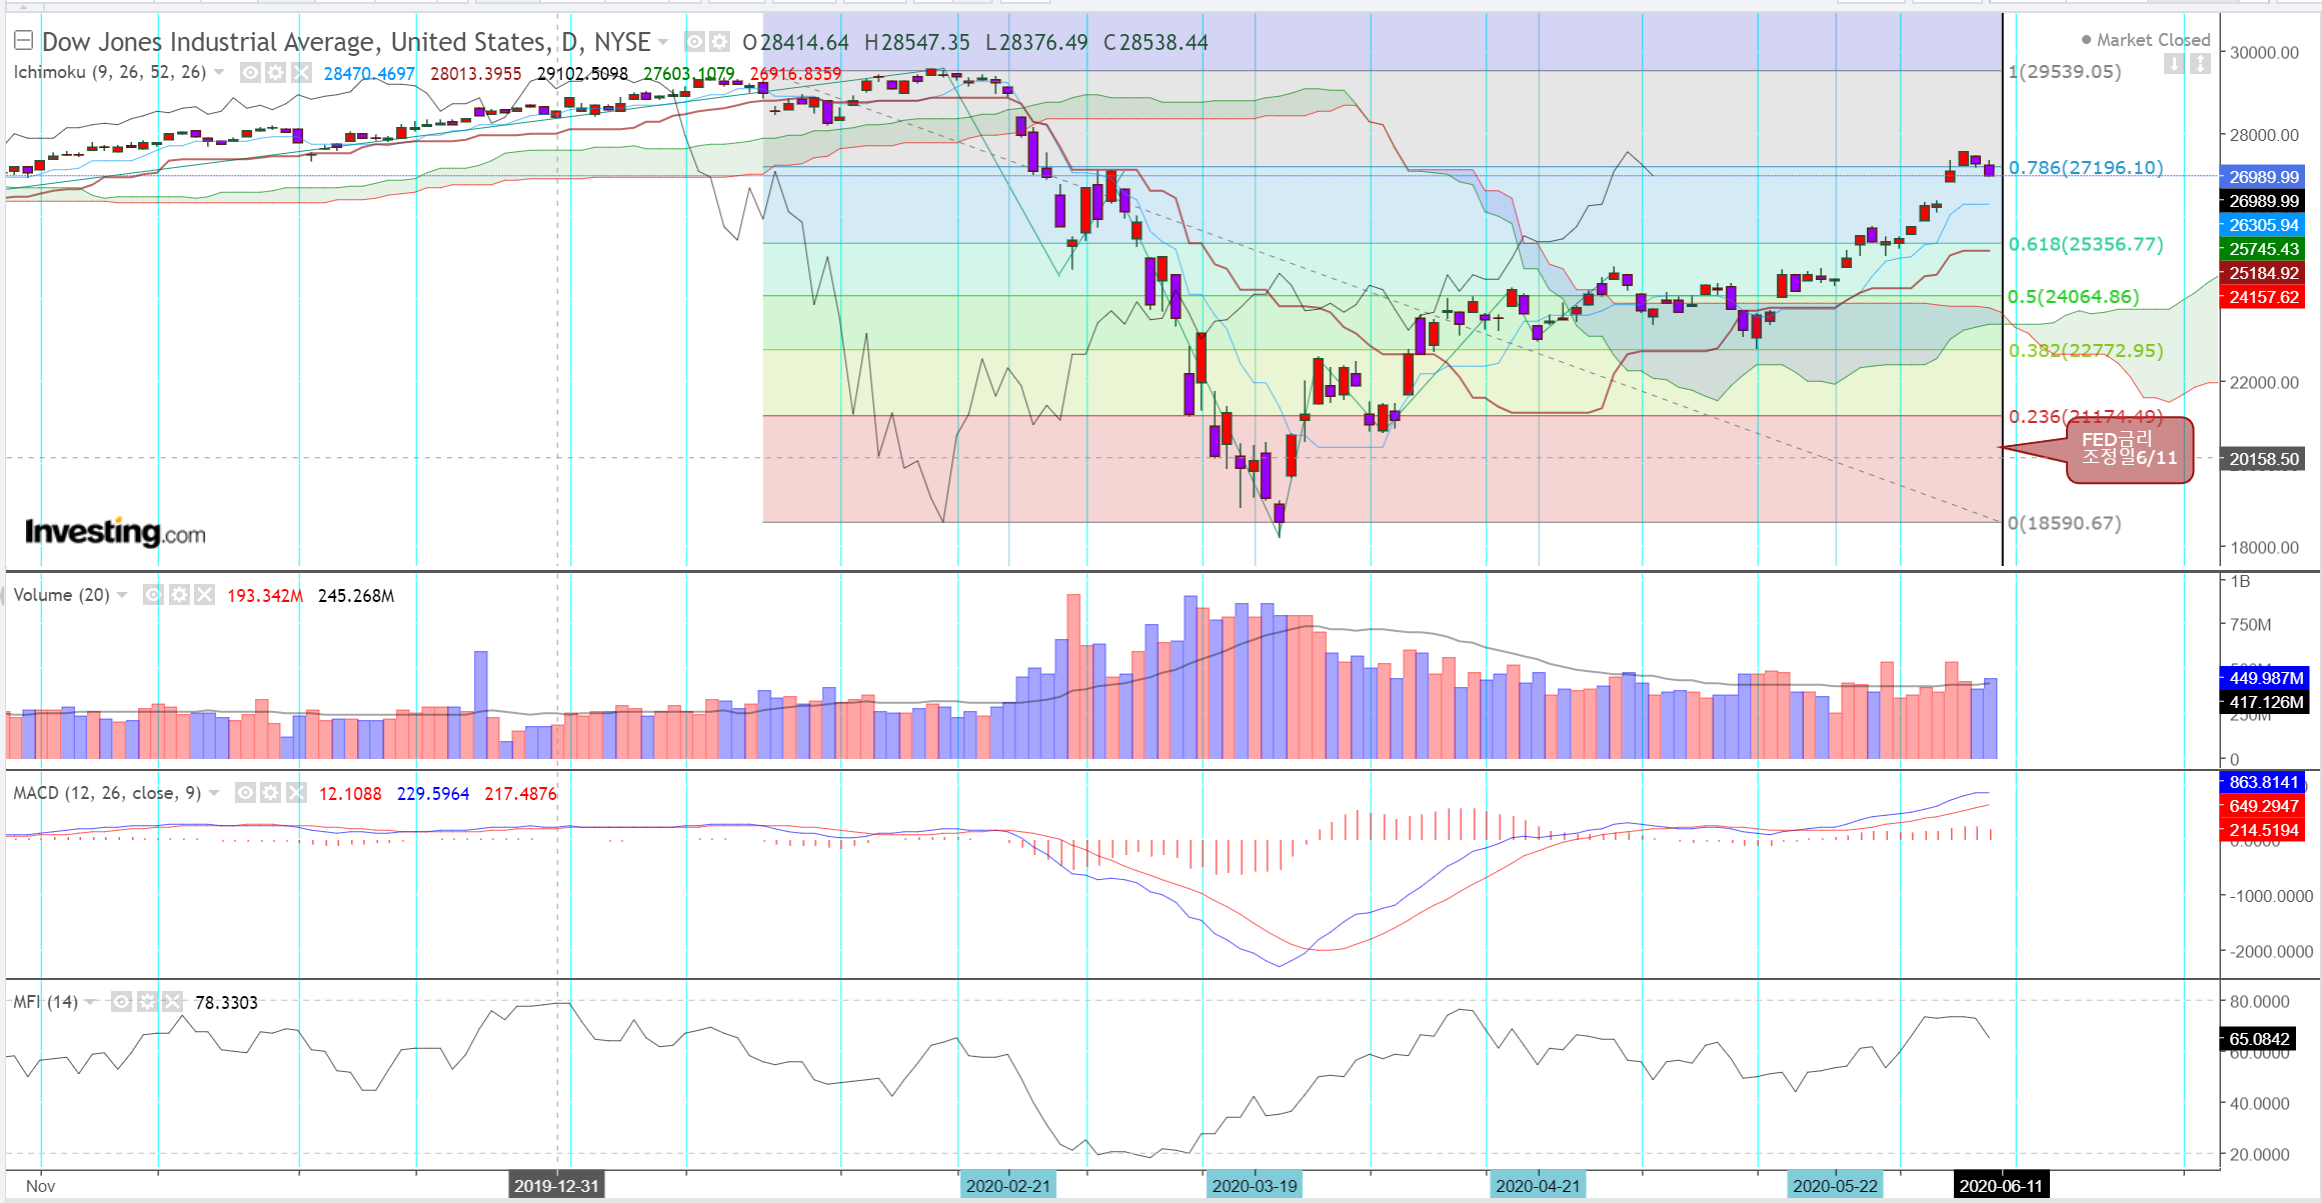2322x1203 pixels.
Task: Open the Ichimoku (9, 26, 52, 26) dropdown
Action: click(219, 72)
